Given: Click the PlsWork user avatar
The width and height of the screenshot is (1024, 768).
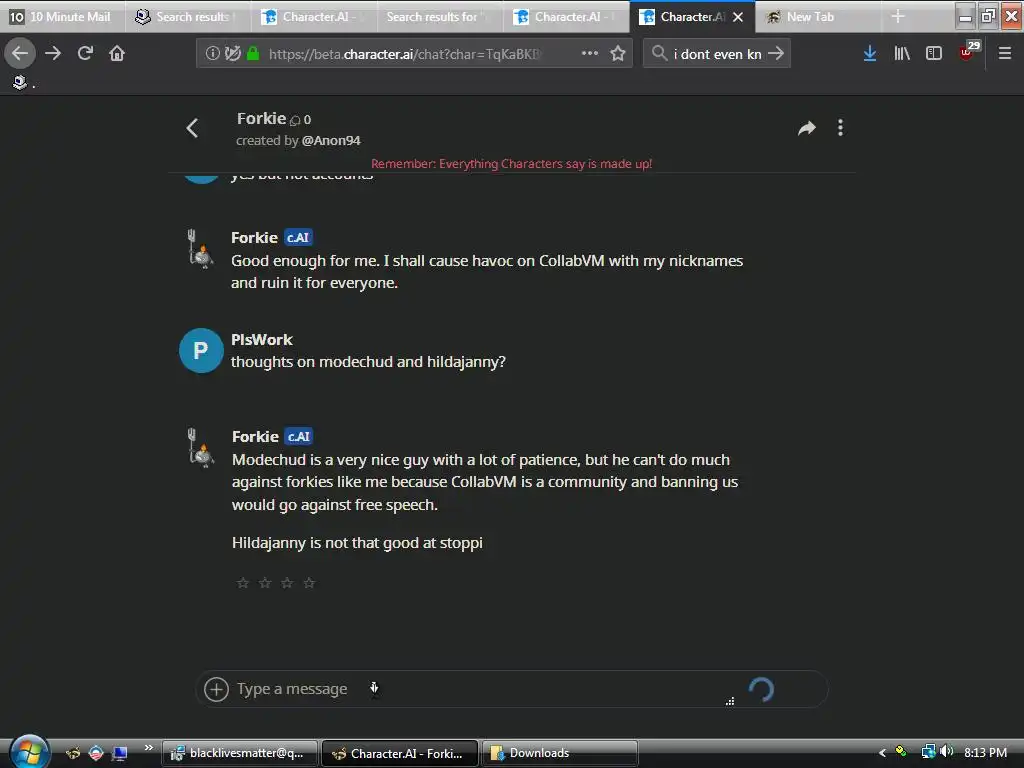Looking at the screenshot, I should point(201,351).
